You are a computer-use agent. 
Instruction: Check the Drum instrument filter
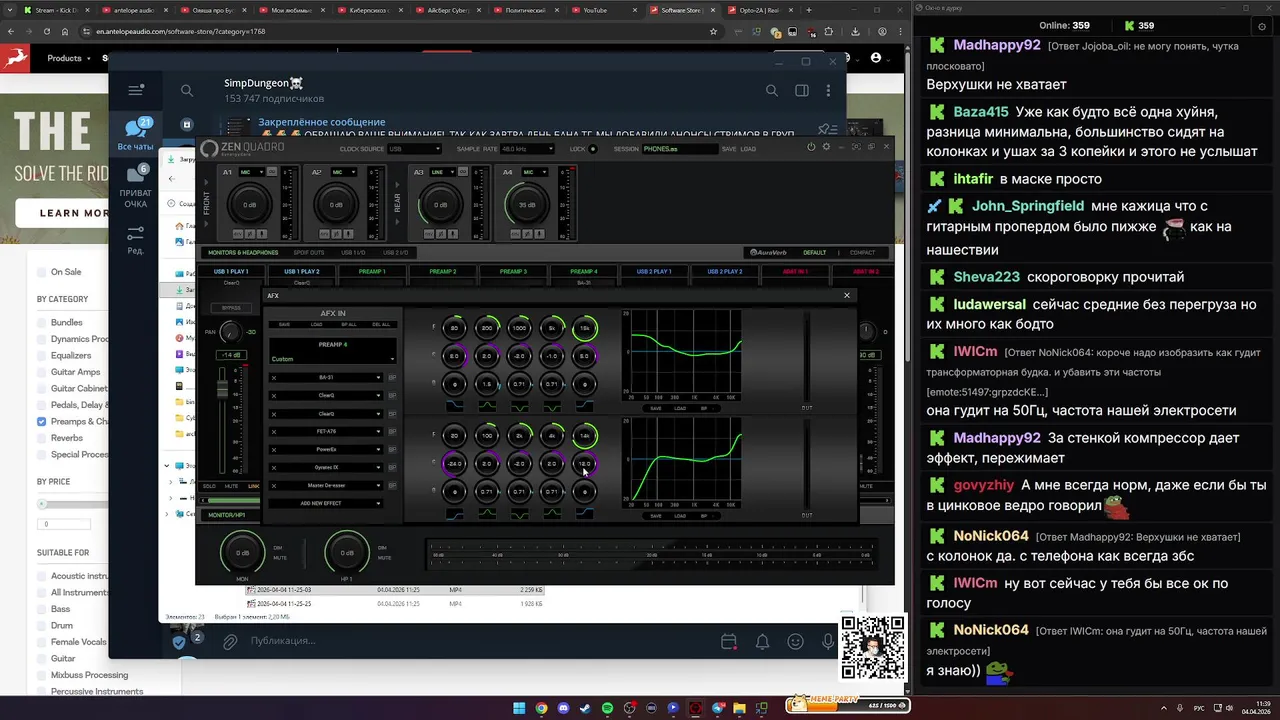pos(42,625)
